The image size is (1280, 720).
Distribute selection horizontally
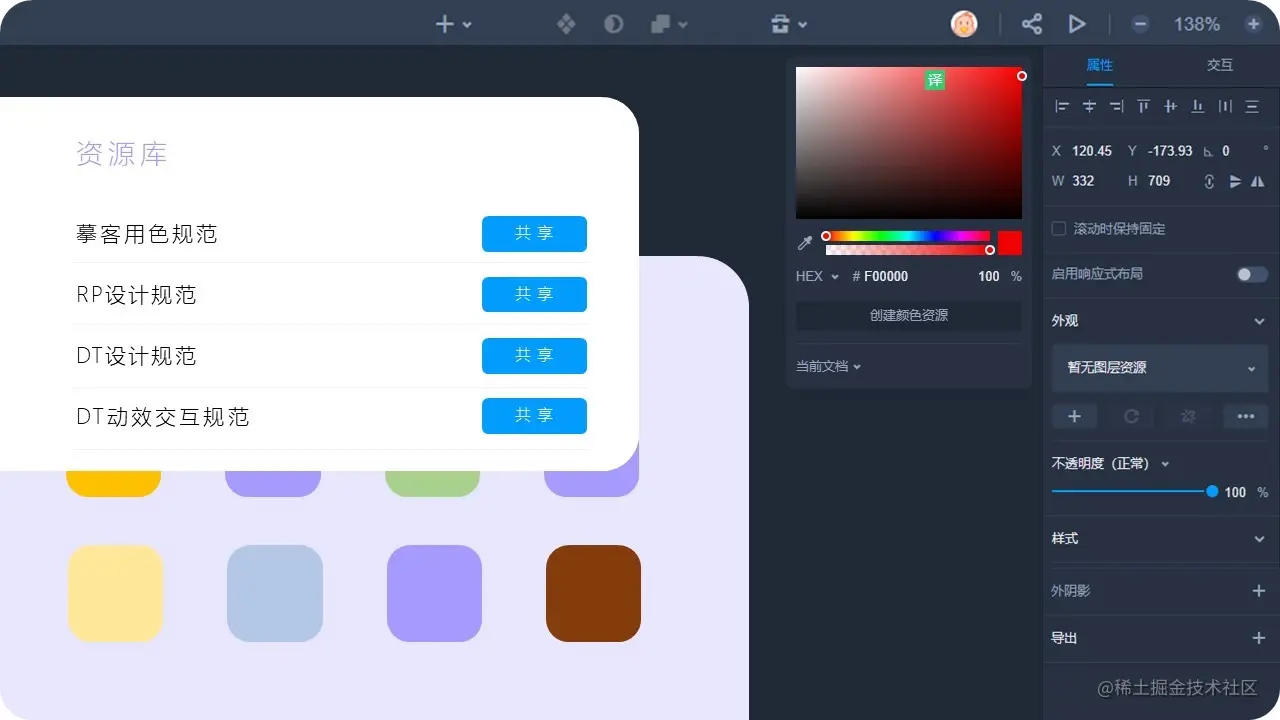coord(1225,106)
